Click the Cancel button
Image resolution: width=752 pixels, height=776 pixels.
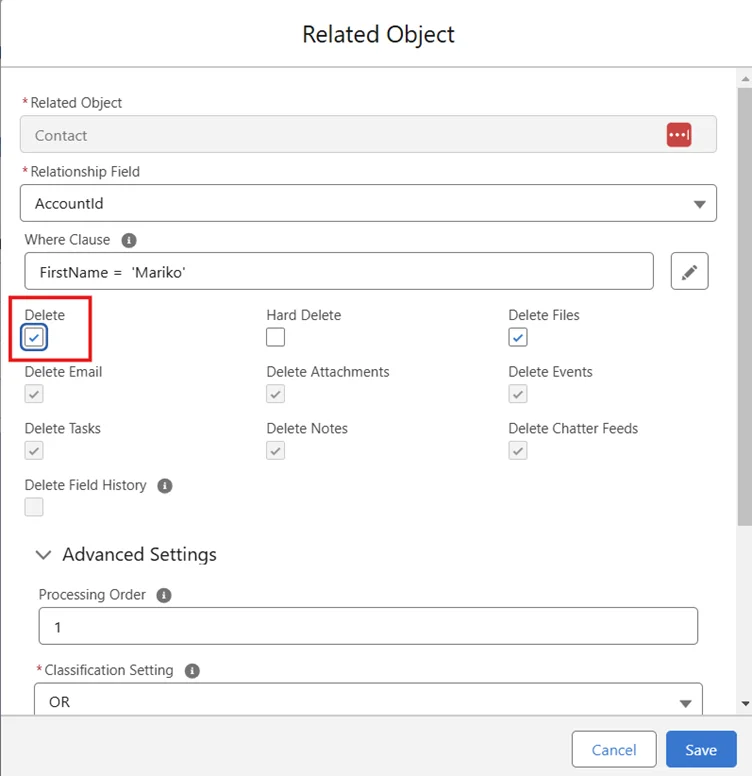(614, 749)
